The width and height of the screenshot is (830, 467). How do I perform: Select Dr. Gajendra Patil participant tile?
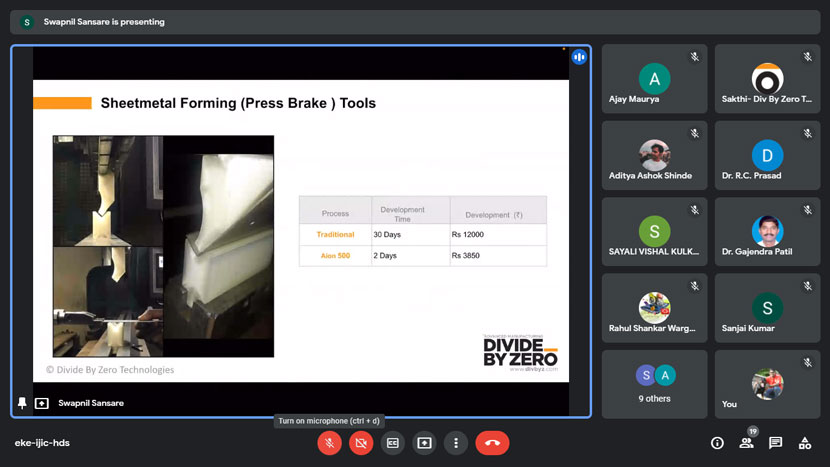coord(767,231)
